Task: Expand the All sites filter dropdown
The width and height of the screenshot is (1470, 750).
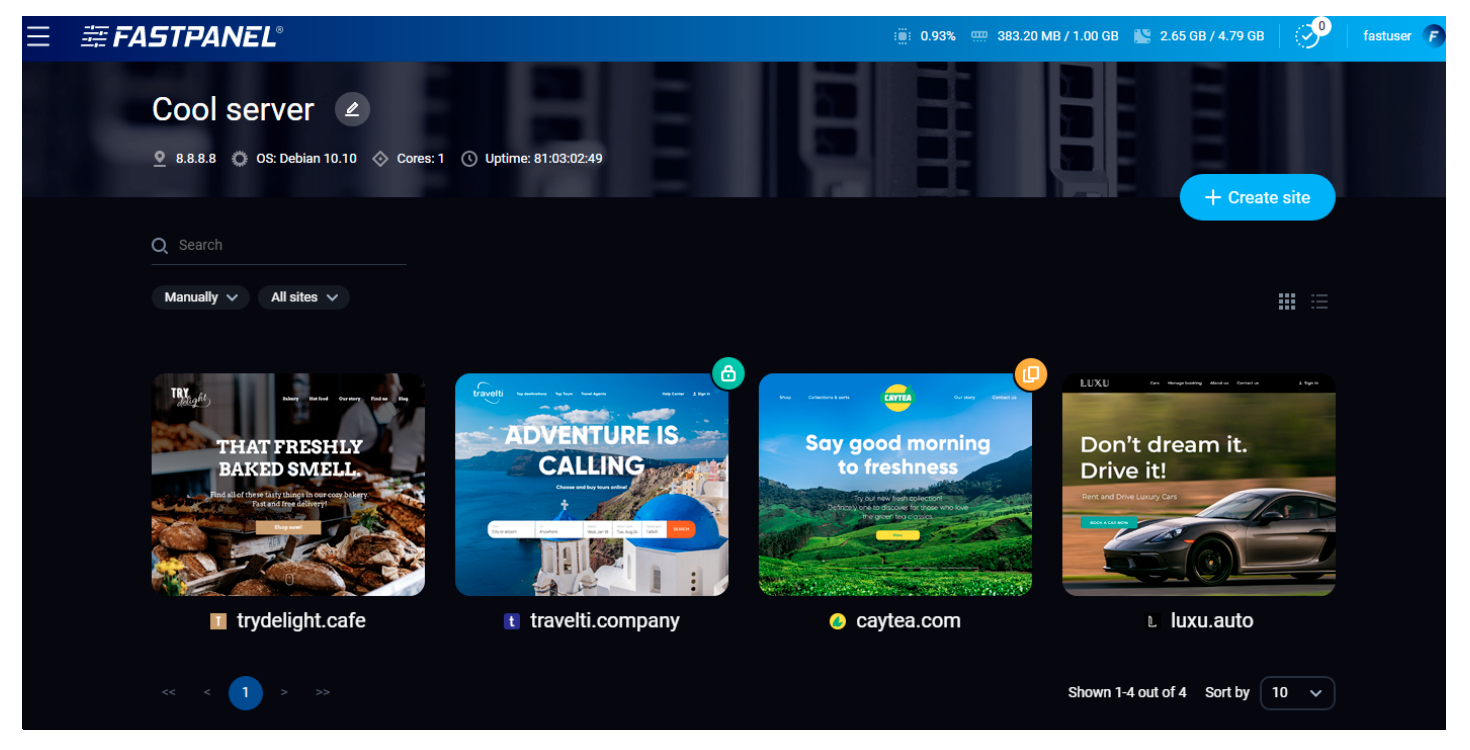Action: (304, 297)
